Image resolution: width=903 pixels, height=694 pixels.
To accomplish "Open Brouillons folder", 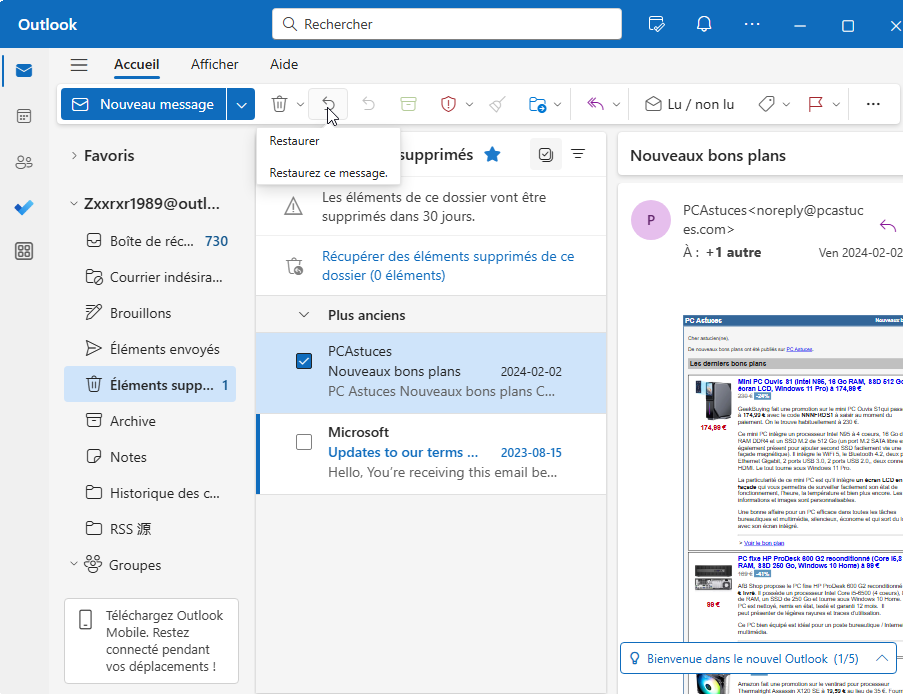I will (150, 313).
